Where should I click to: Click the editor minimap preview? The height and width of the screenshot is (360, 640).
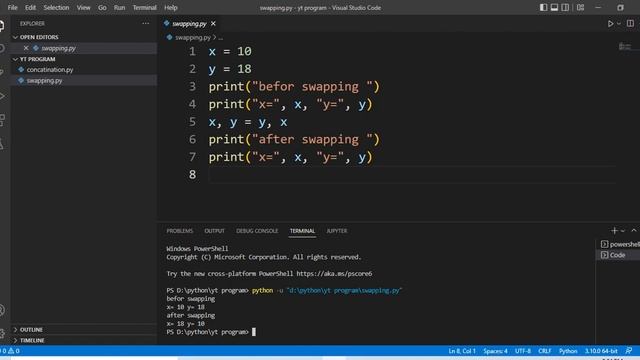[624, 47]
